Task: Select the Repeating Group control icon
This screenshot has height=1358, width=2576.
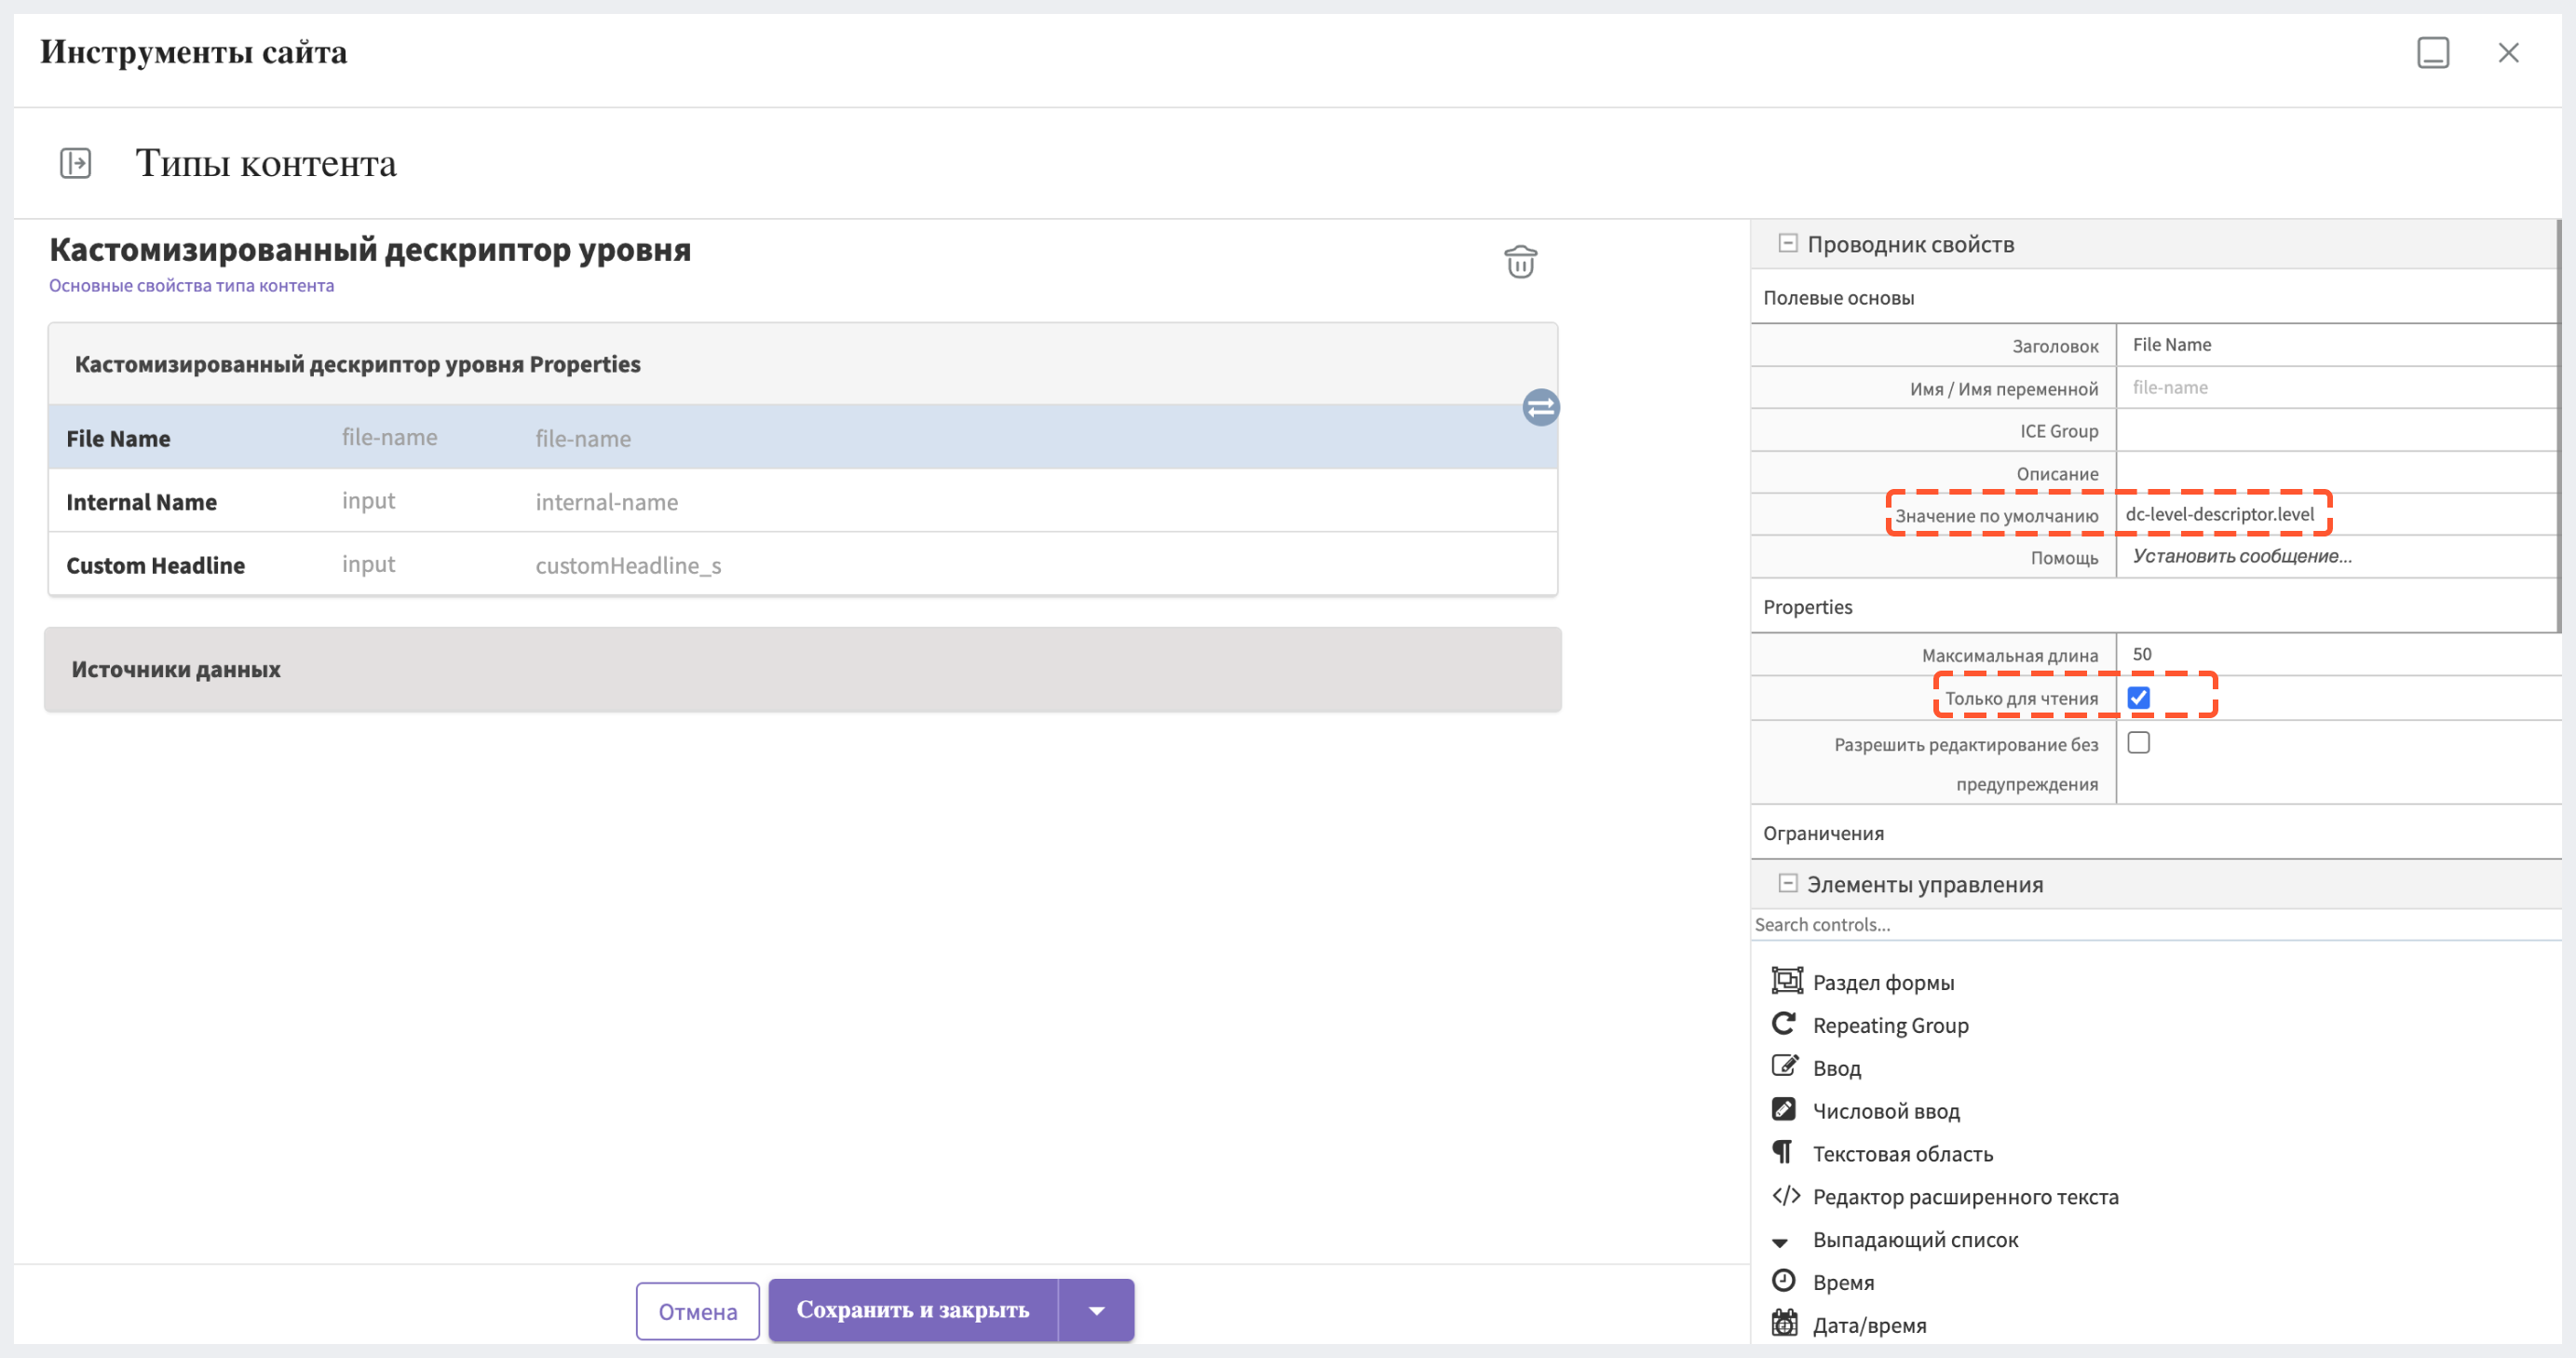Action: coord(1784,1024)
